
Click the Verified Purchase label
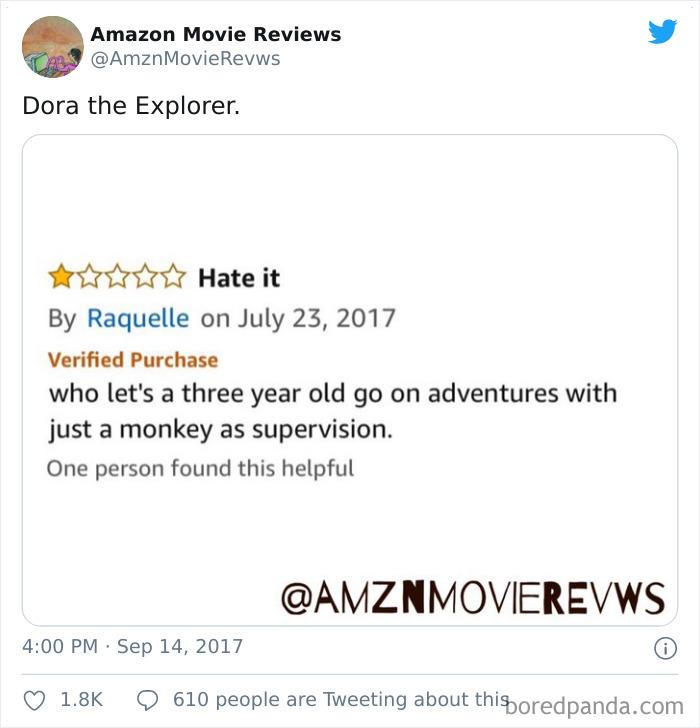tap(133, 360)
